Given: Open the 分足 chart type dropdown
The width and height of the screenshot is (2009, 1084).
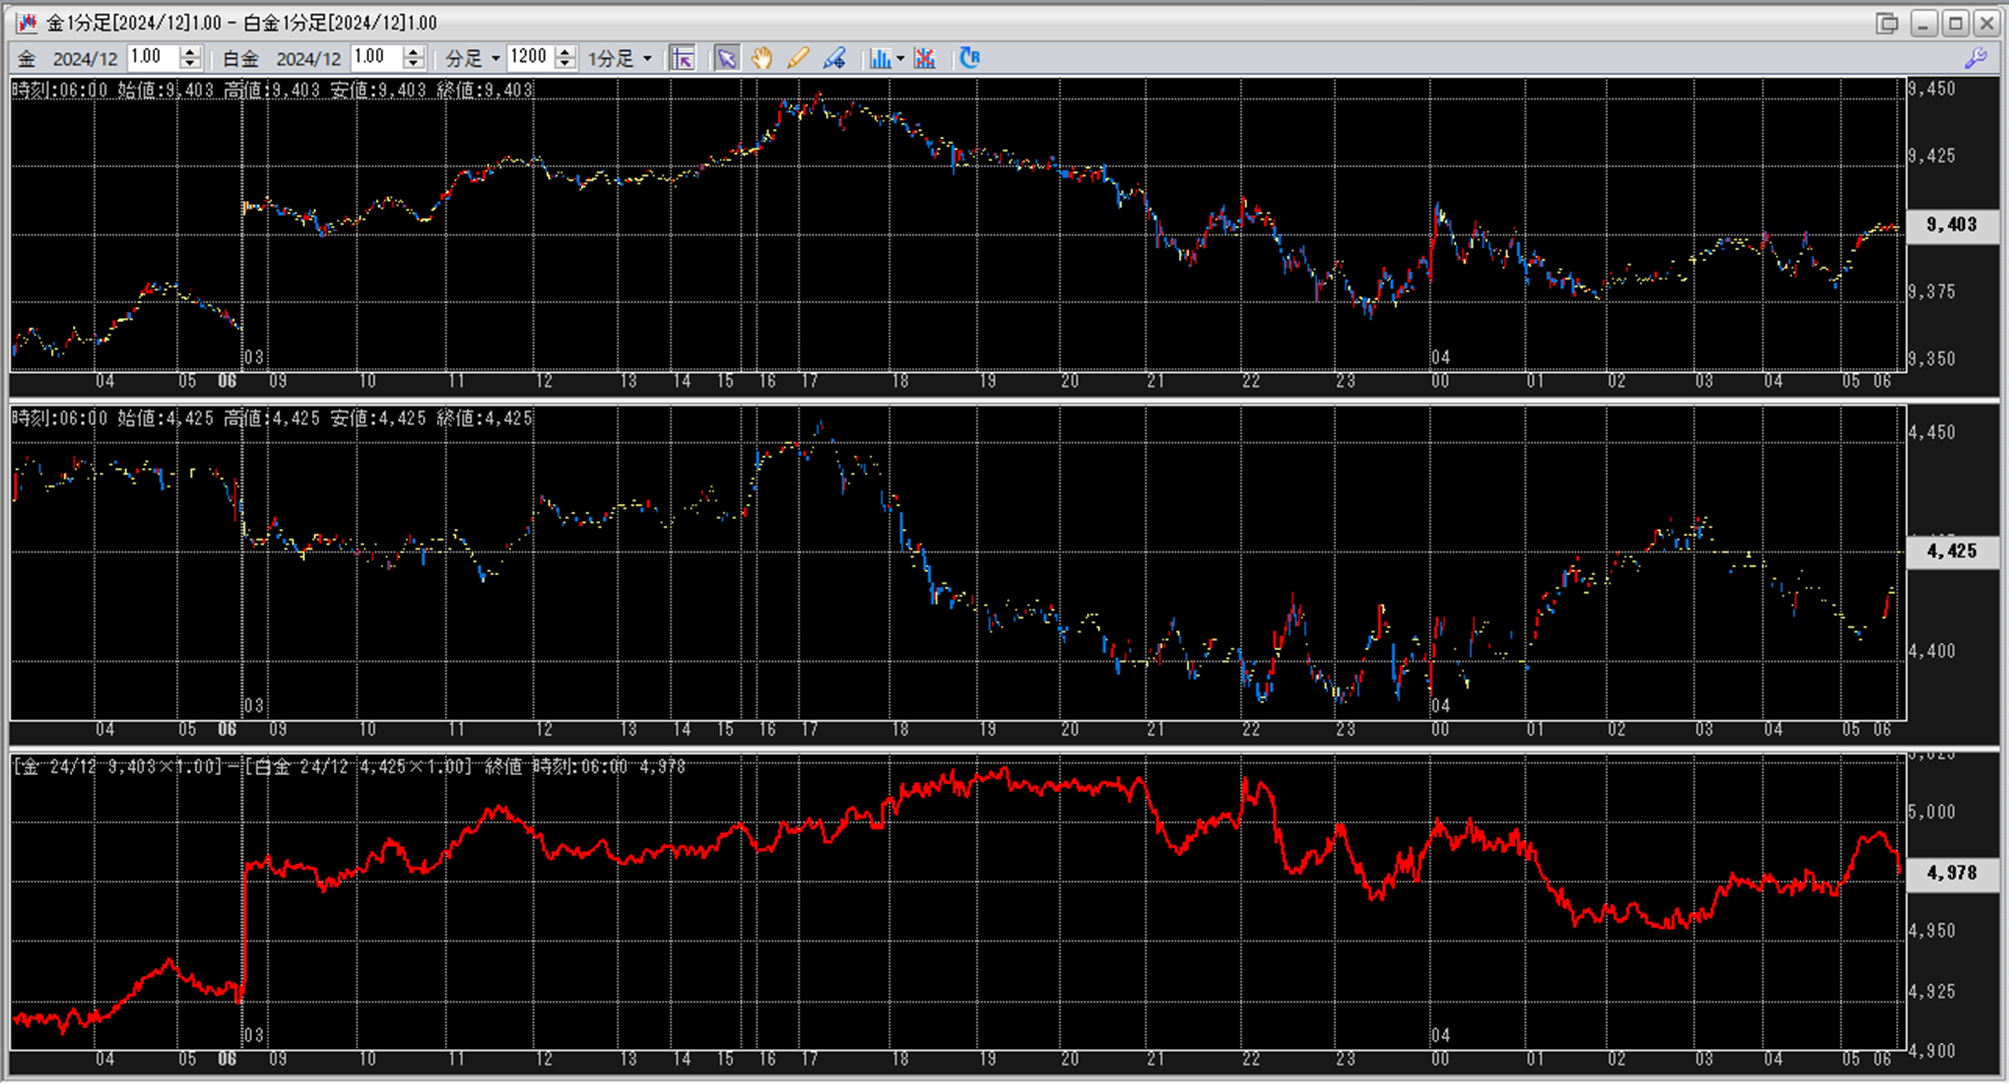Looking at the screenshot, I should [x=472, y=58].
